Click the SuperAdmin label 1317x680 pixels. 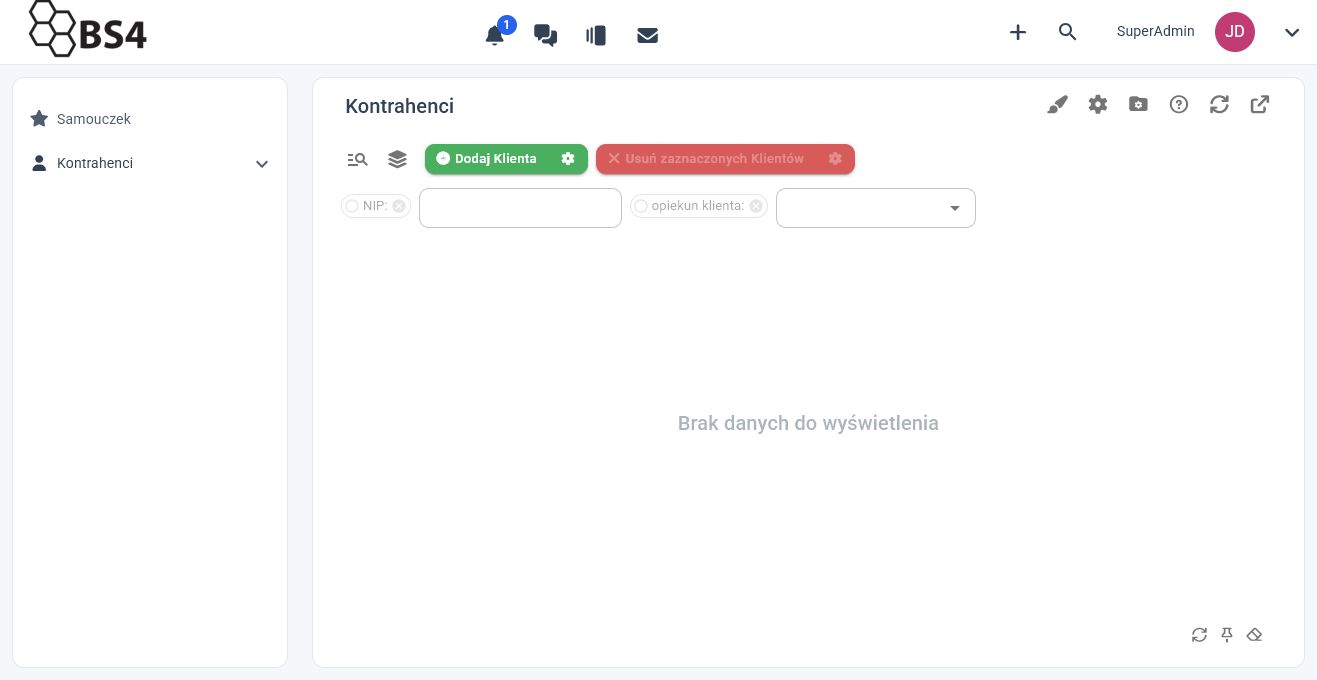pos(1155,31)
